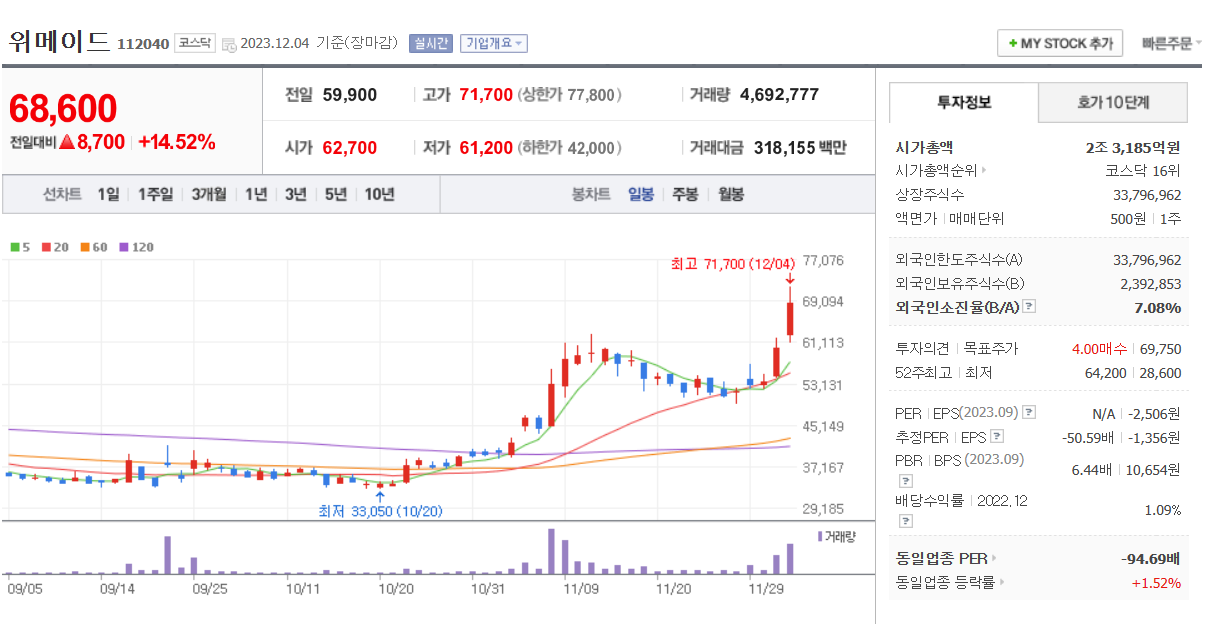1205x624 pixels.
Task: Click the red 20-day average legend marker
Action: coord(46,246)
